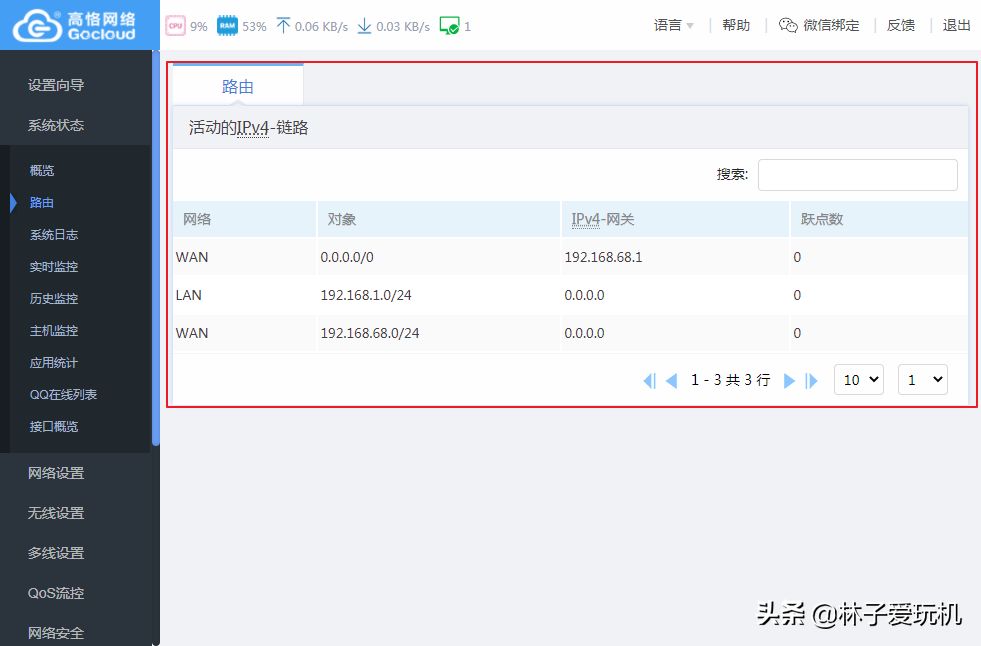
Task: Click the 192.168.68.1 gateway cell
Action: point(603,257)
